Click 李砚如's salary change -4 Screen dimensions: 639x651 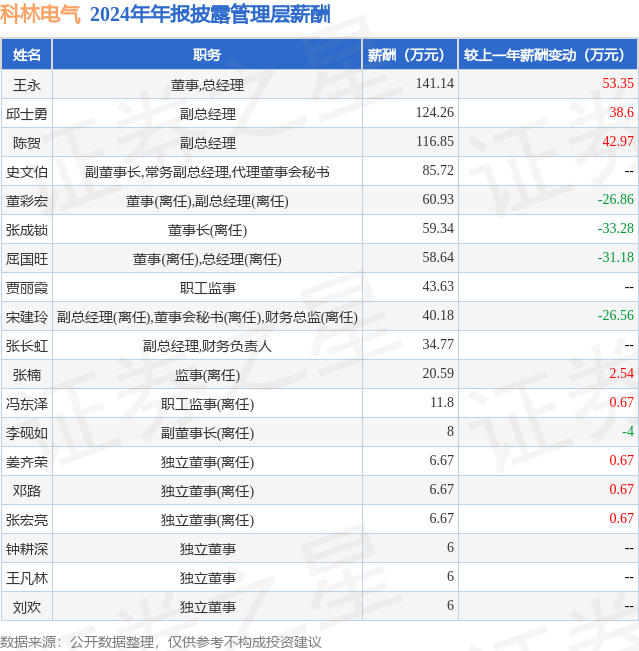628,432
